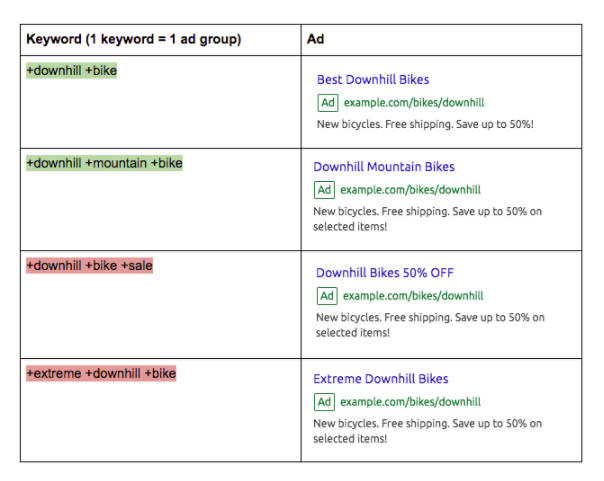Open the Best Downhill Bikes ad headline
Image resolution: width=604 pixels, height=481 pixels.
[x=373, y=79]
